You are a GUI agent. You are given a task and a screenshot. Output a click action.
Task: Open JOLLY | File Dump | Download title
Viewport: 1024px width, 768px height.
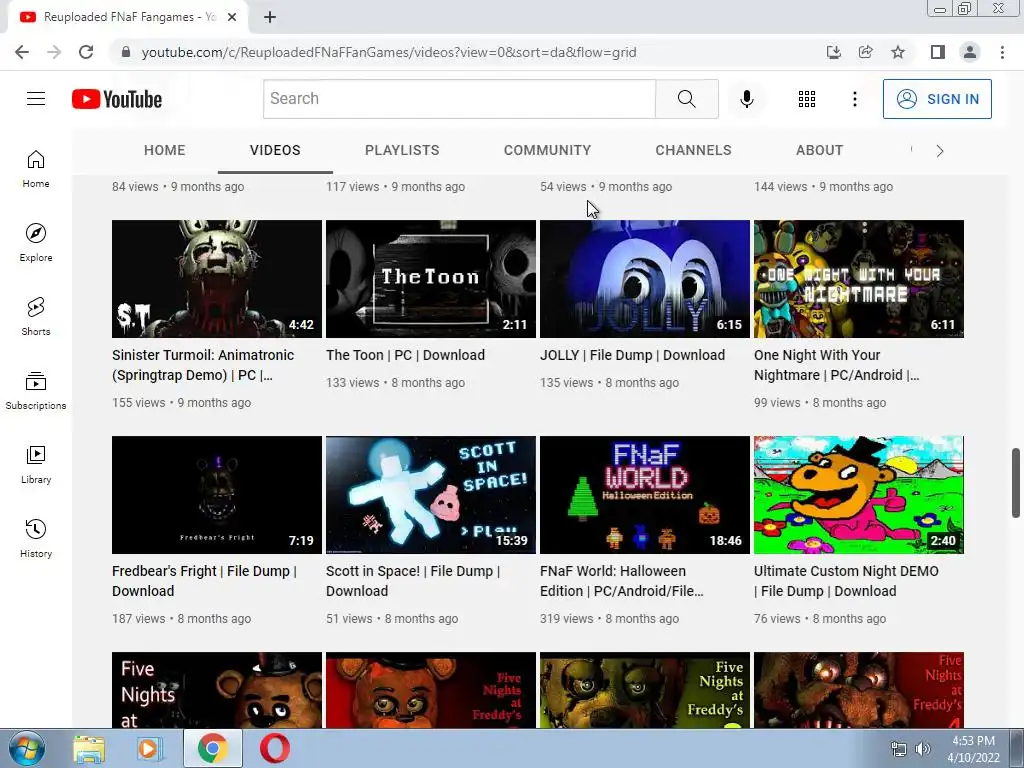[632, 355]
